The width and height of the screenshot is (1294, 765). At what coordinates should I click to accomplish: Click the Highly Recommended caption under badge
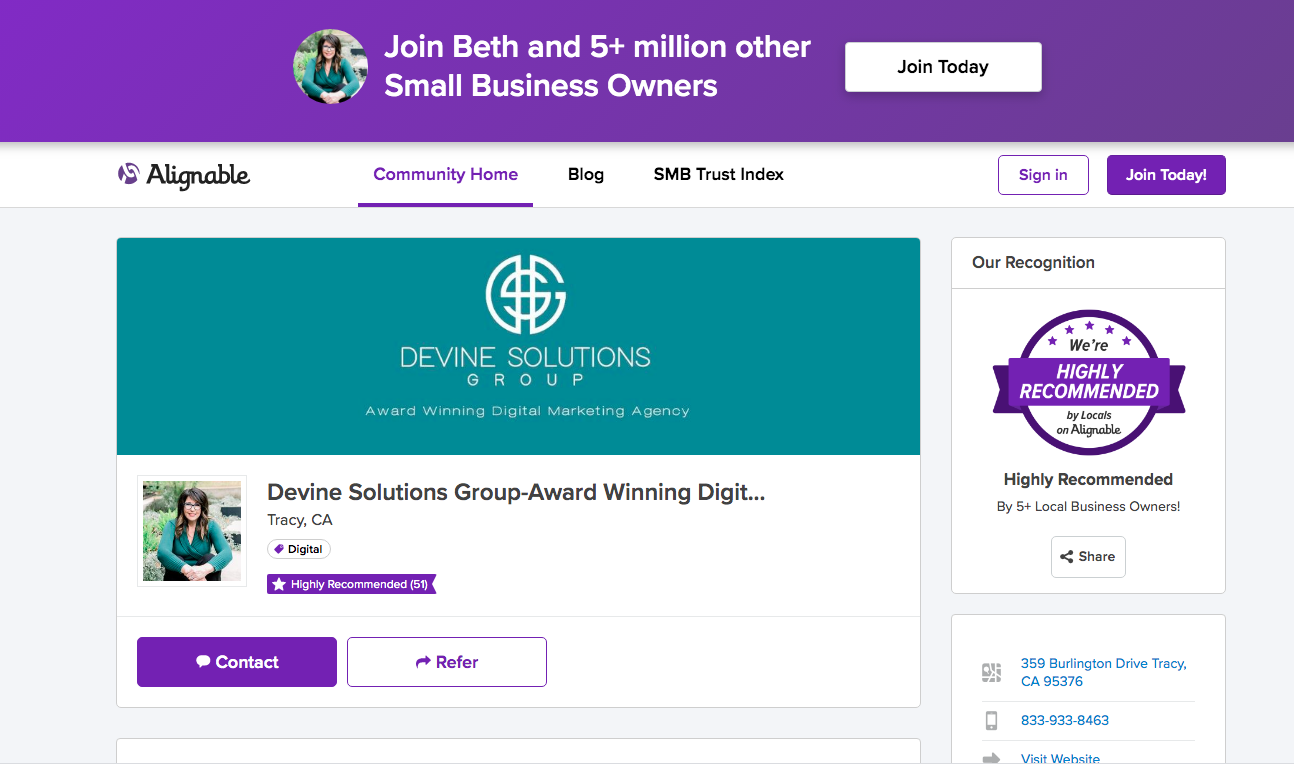[1088, 479]
